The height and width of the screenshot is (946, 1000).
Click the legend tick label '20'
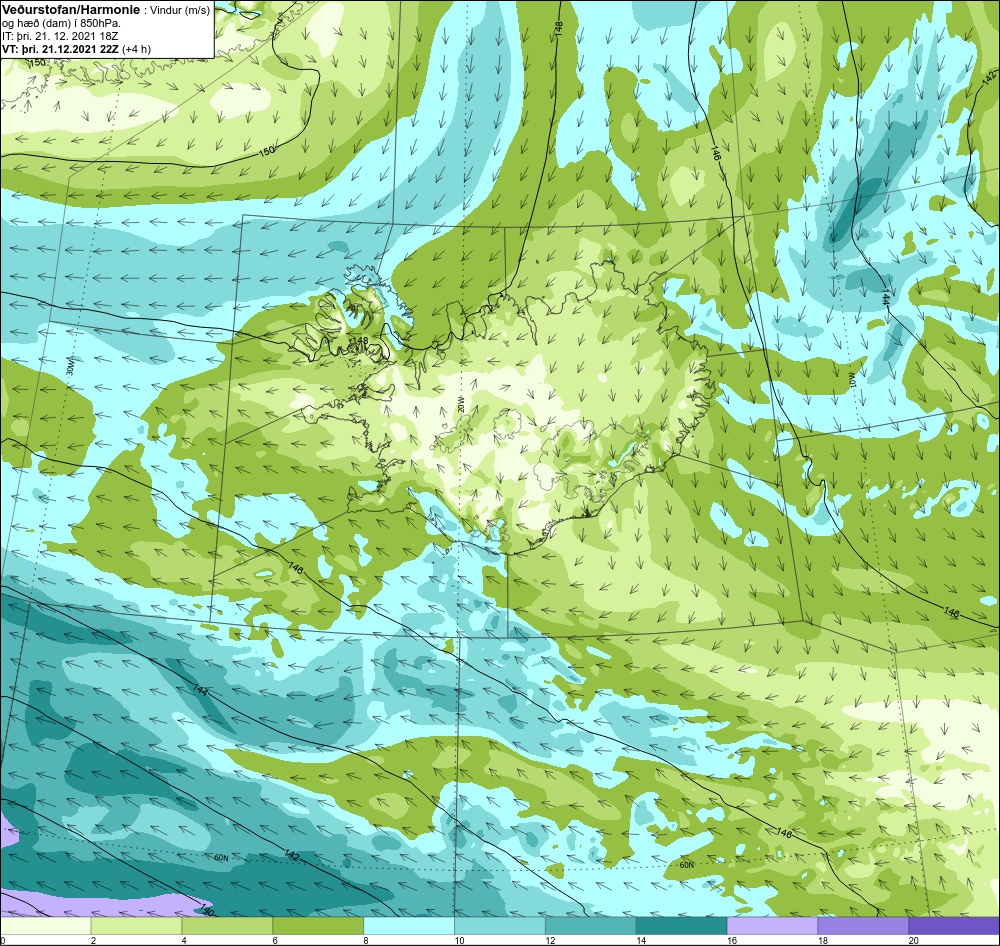913,940
